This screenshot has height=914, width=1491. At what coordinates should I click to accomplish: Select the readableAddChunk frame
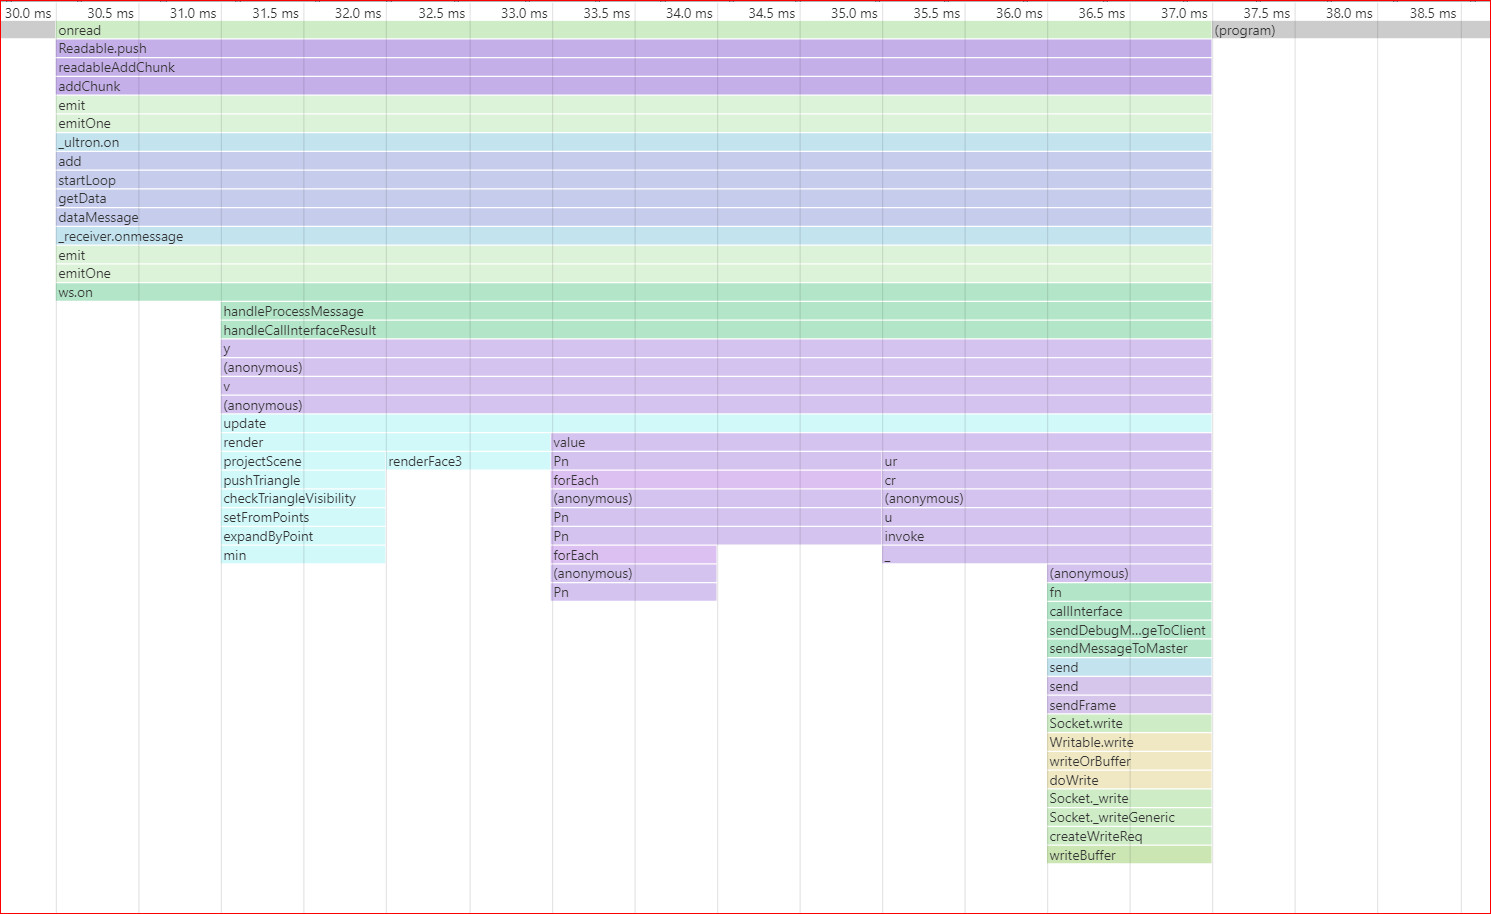(634, 67)
